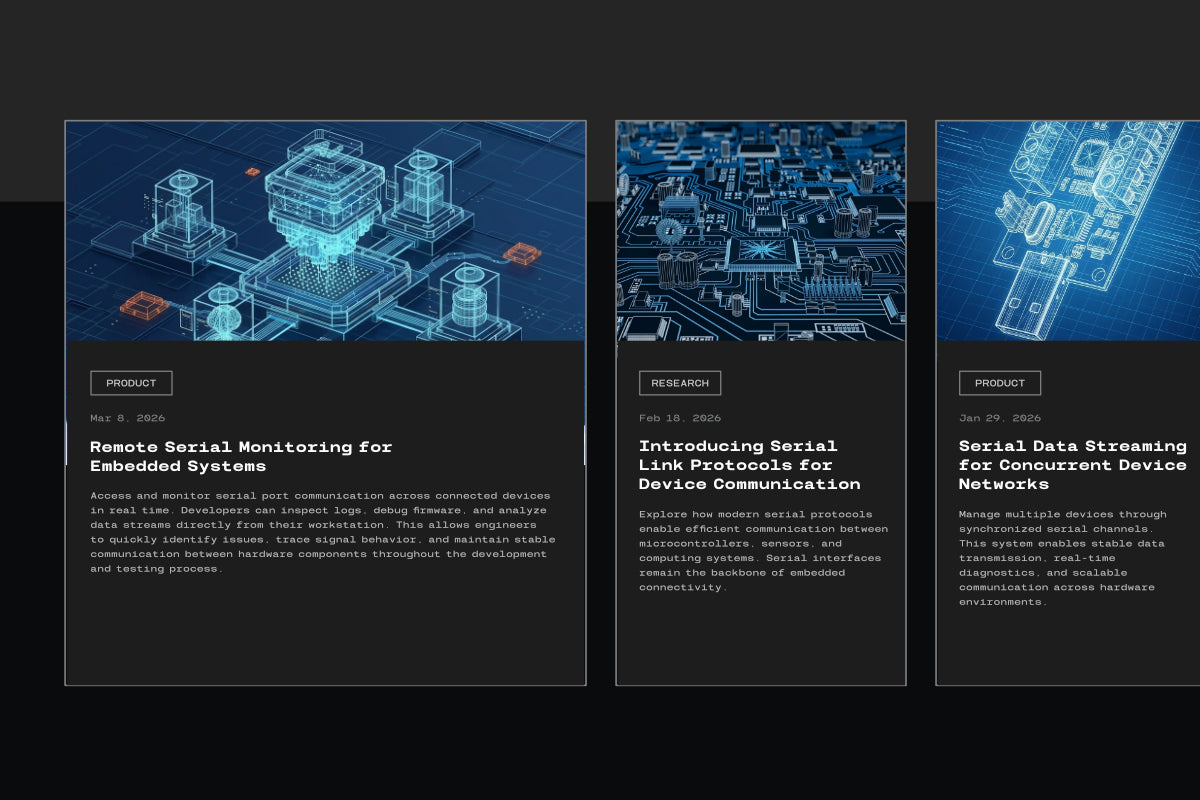1200x800 pixels.
Task: Open 'Remote Serial Monitoring for Embedded Systems' article
Action: click(241, 456)
